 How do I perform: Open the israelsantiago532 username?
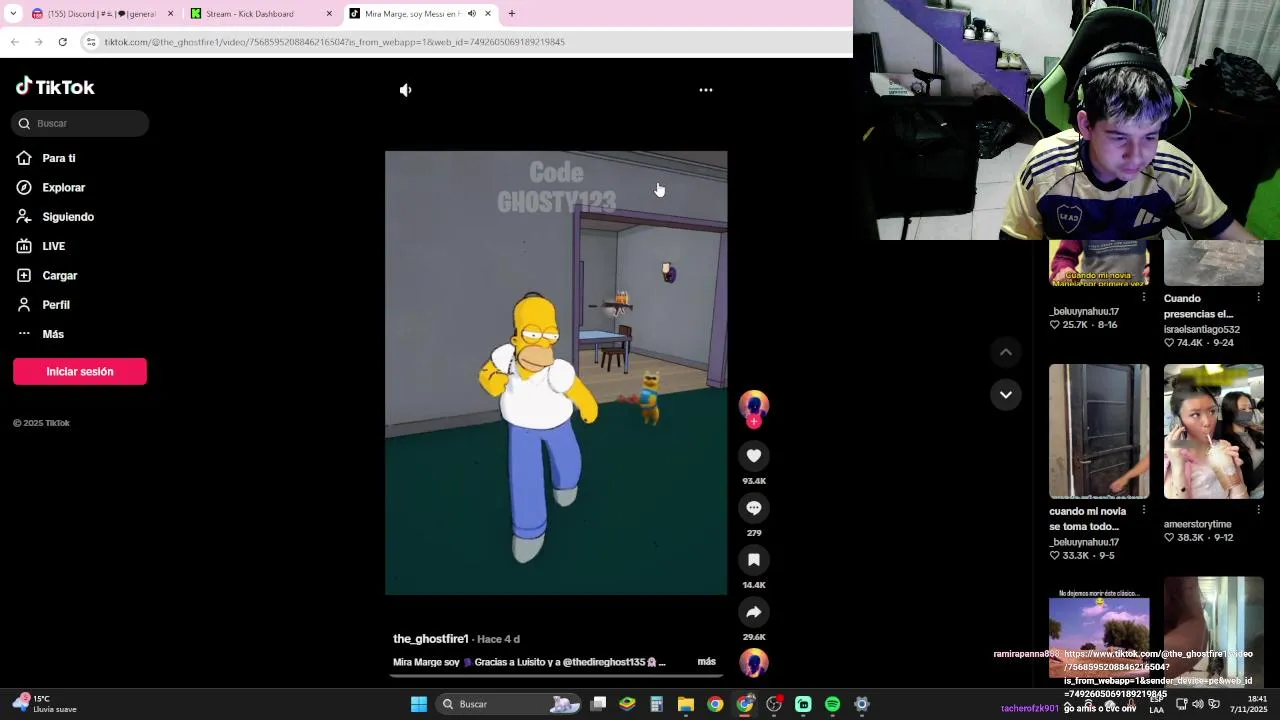coord(1201,329)
